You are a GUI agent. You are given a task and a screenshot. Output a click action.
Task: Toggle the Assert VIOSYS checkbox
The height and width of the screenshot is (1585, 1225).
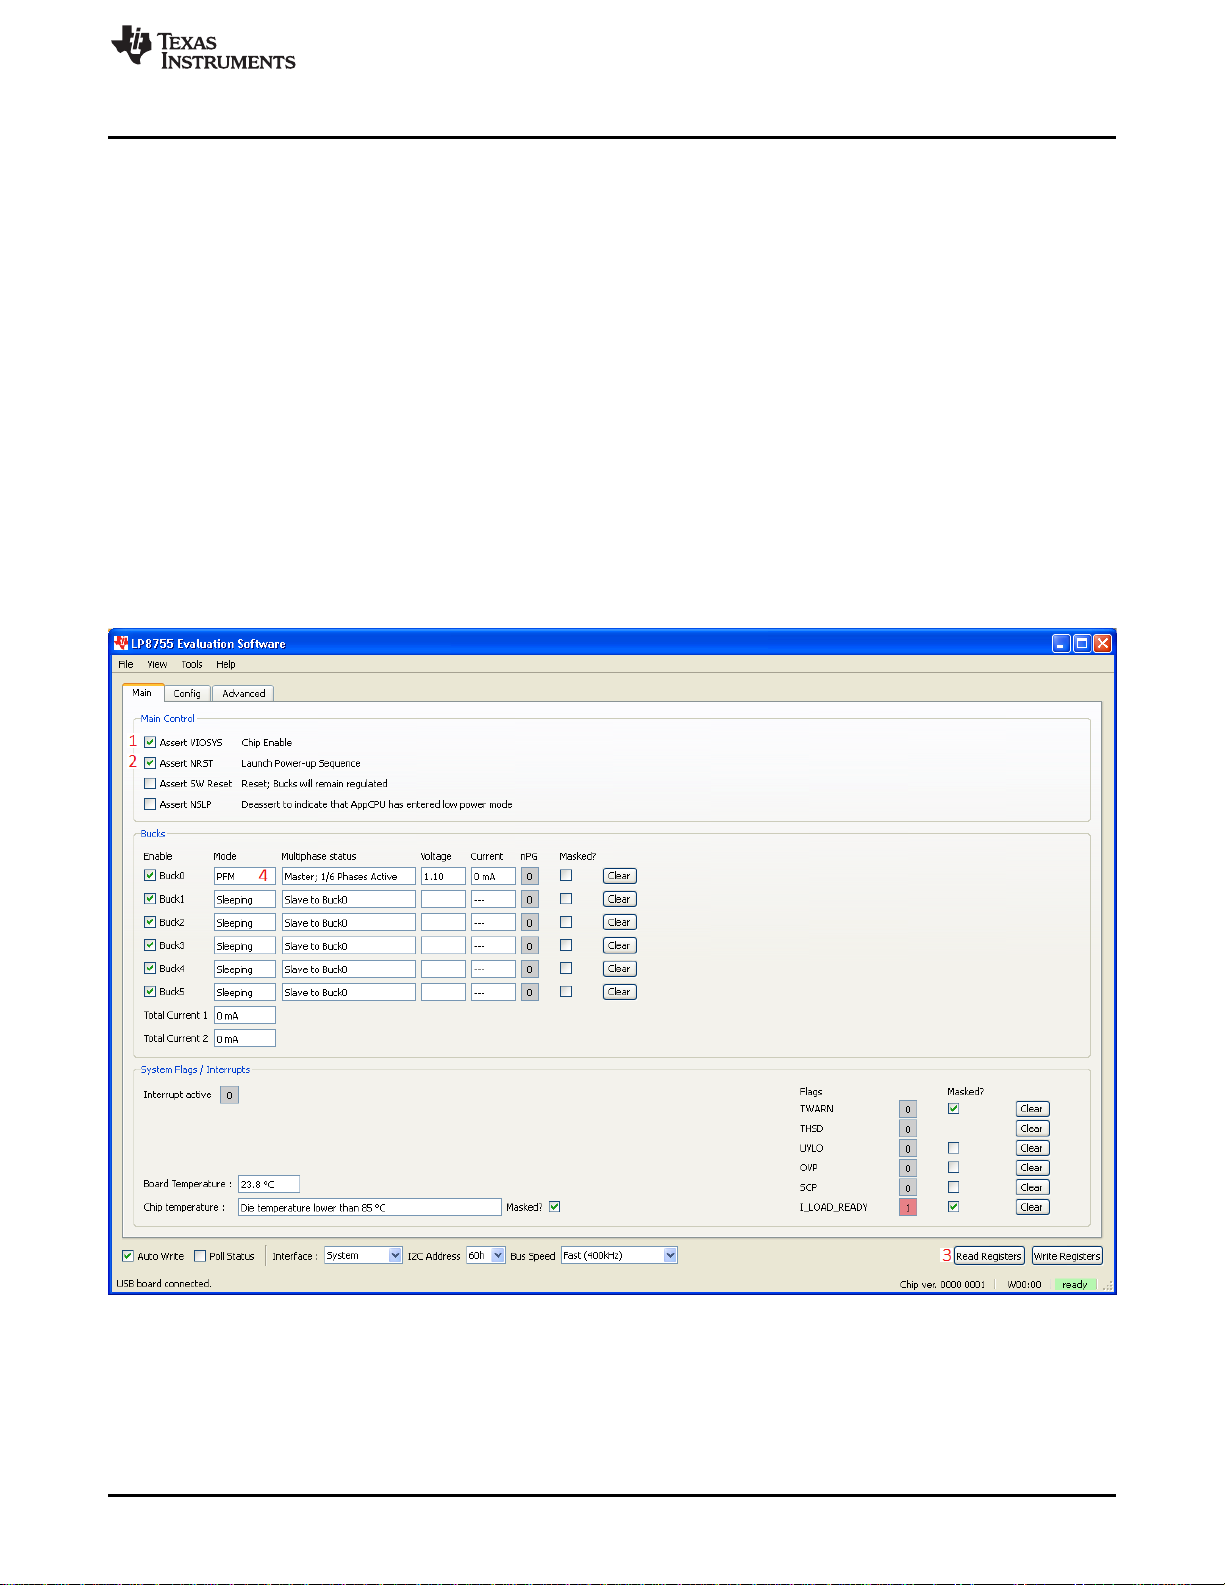point(150,742)
